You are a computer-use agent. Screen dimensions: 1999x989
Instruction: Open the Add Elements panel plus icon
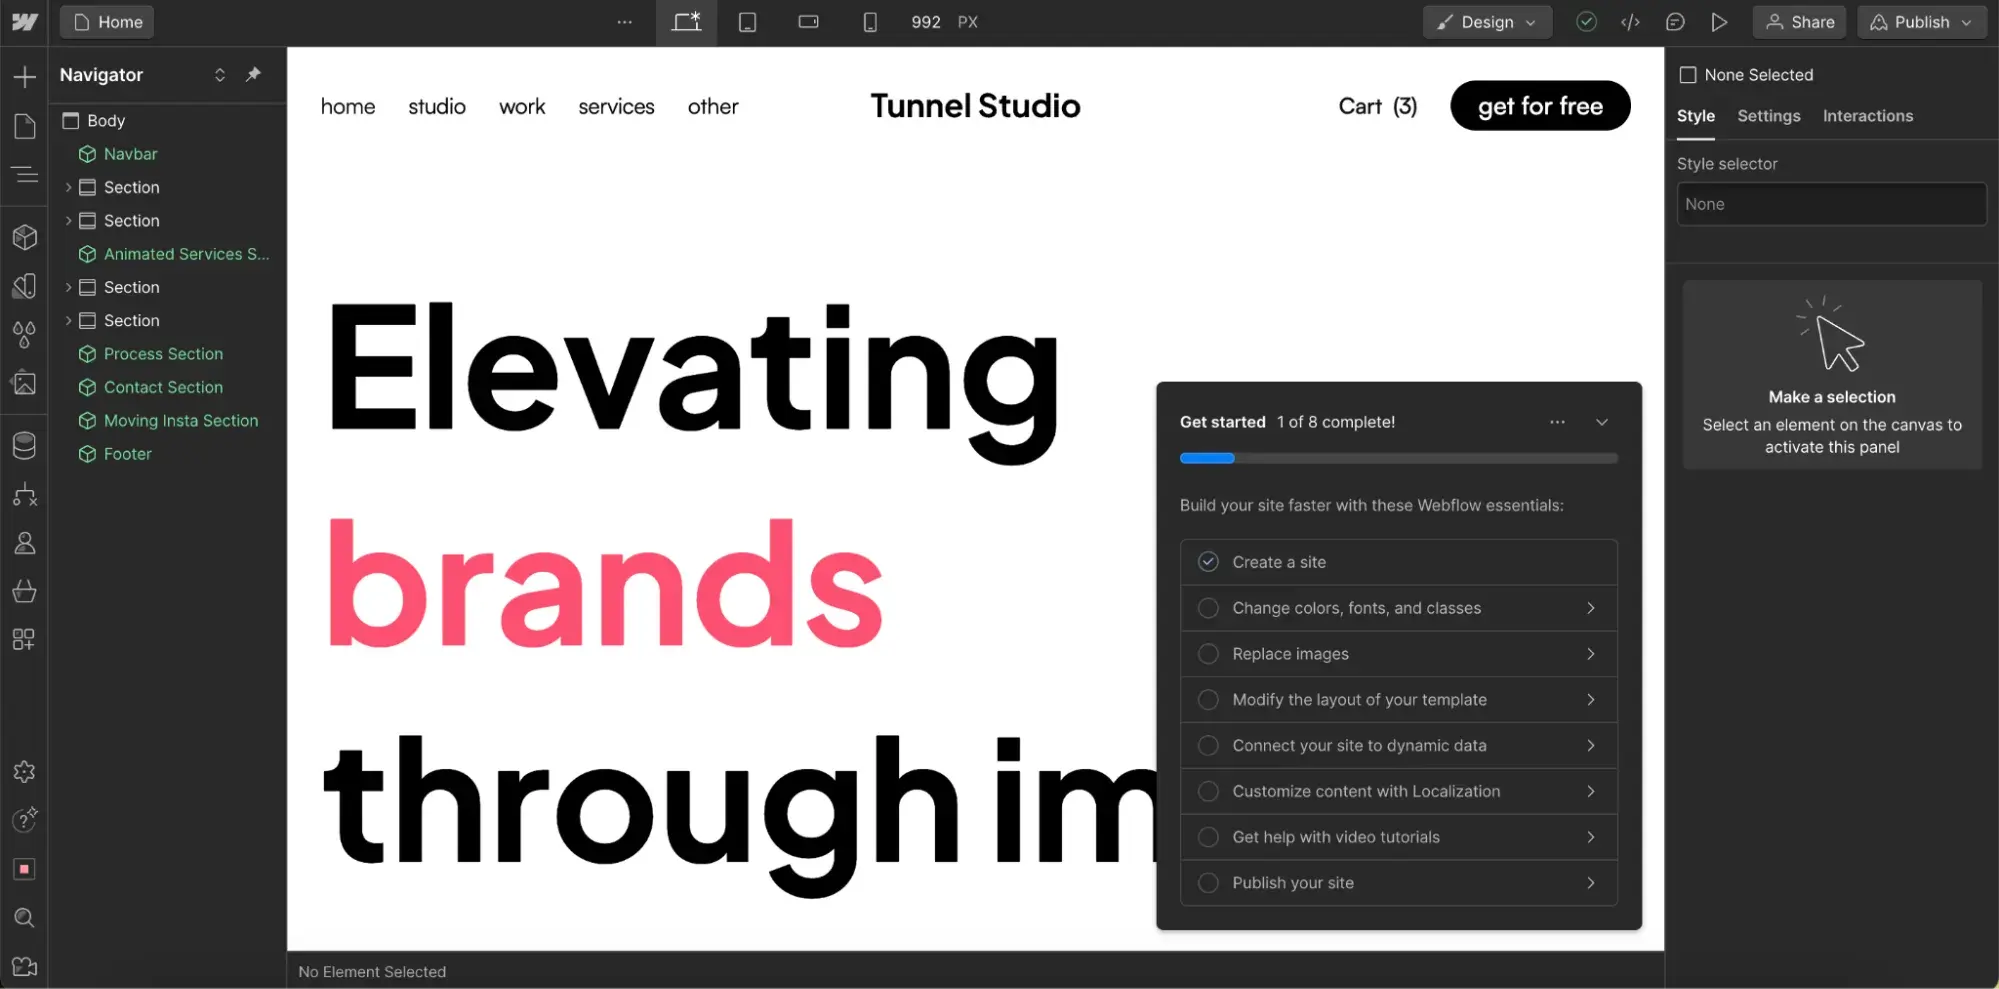pos(25,77)
